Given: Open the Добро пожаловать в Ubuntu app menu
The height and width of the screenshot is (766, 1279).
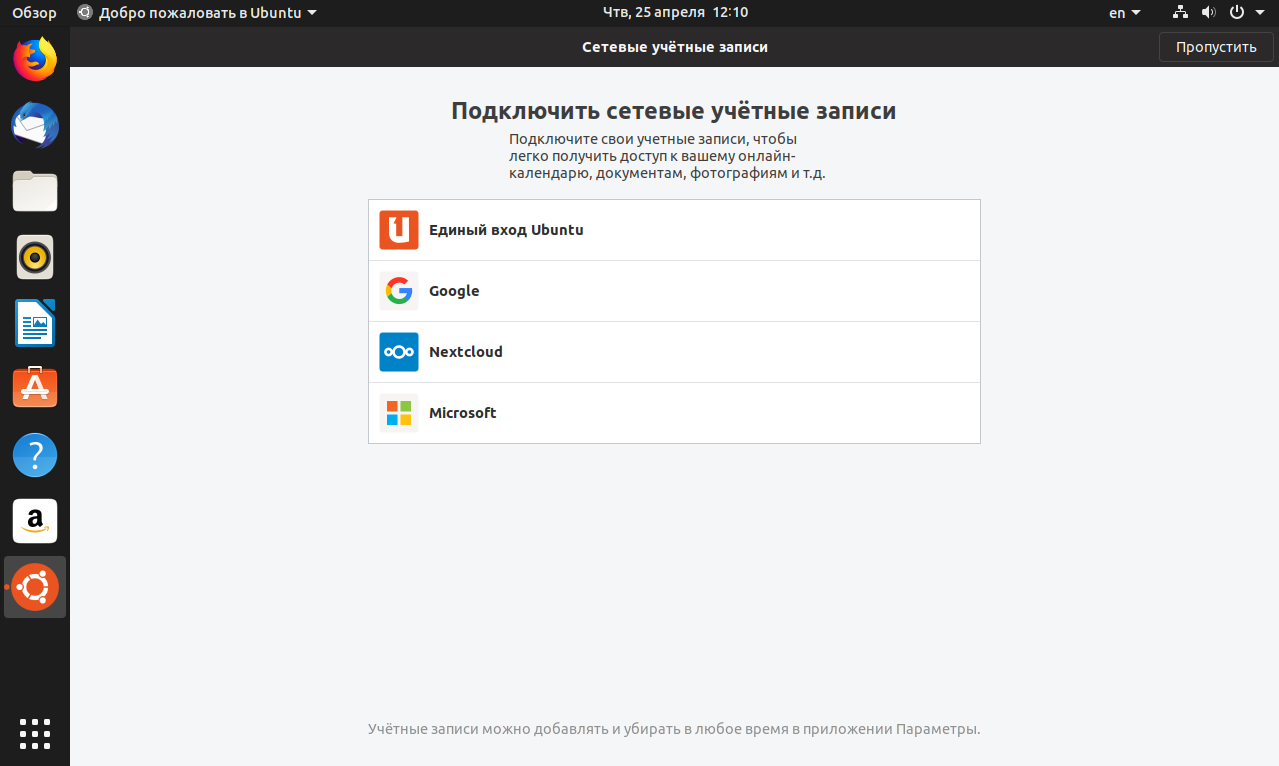Looking at the screenshot, I should (x=197, y=13).
